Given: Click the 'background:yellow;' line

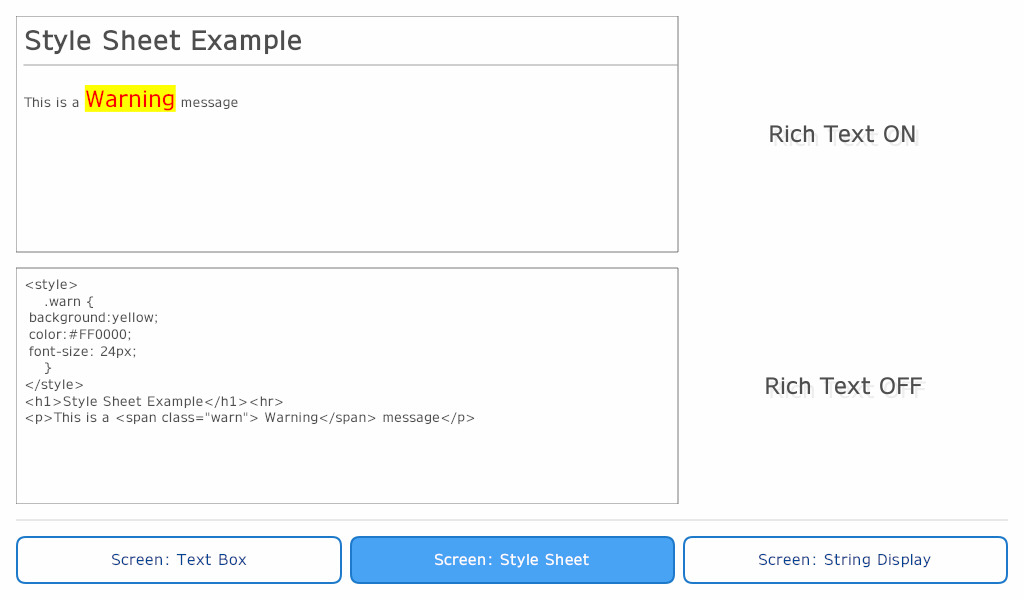Looking at the screenshot, I should point(93,318).
